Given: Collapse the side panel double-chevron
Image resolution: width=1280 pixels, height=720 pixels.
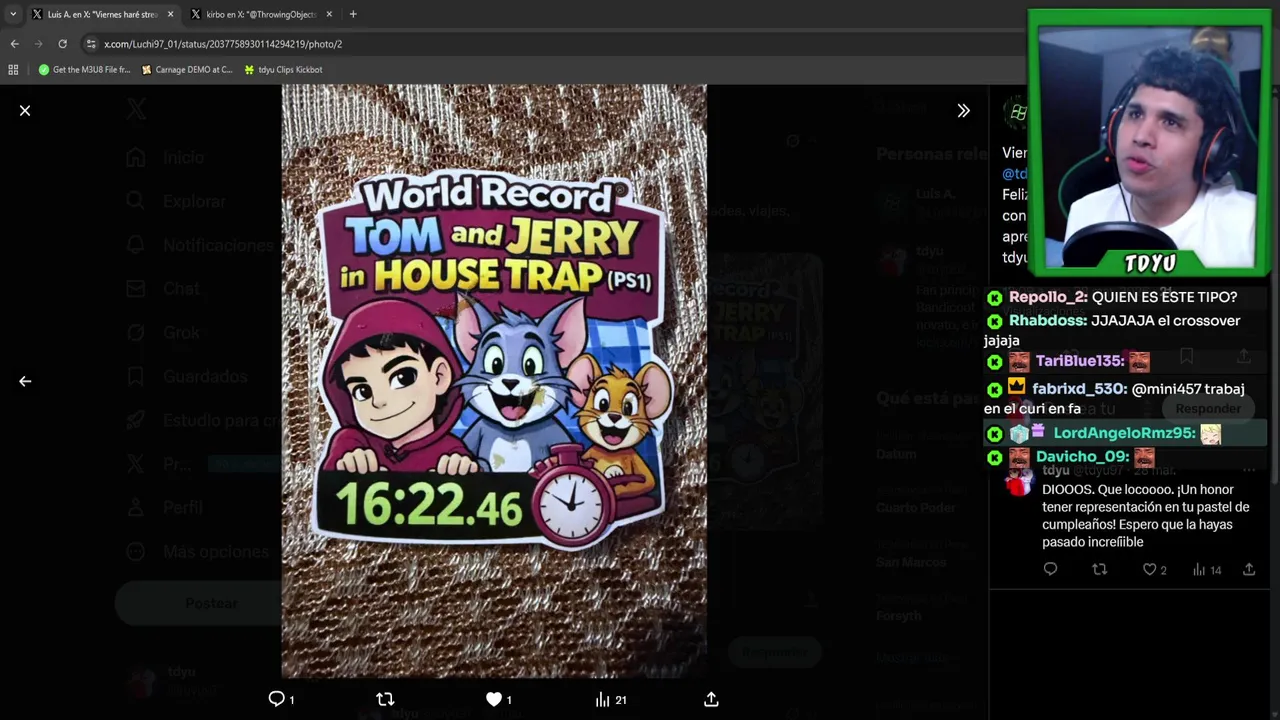Looking at the screenshot, I should (x=963, y=111).
